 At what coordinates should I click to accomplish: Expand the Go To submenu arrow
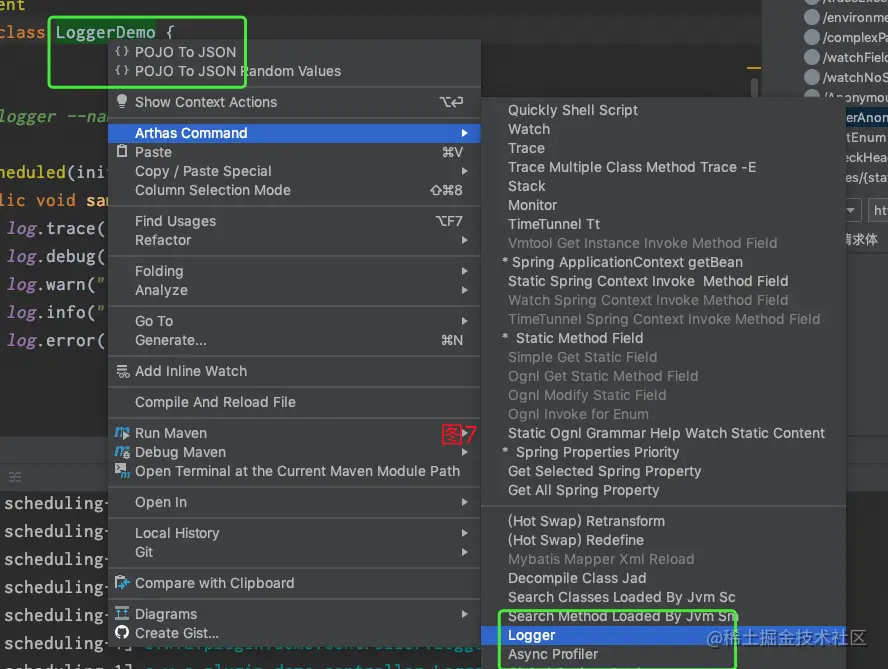(464, 321)
